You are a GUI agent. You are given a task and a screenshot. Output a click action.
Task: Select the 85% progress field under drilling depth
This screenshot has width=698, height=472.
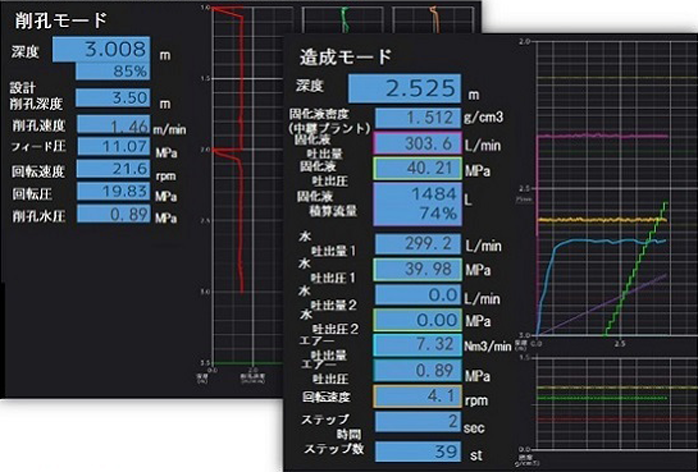coord(99,72)
